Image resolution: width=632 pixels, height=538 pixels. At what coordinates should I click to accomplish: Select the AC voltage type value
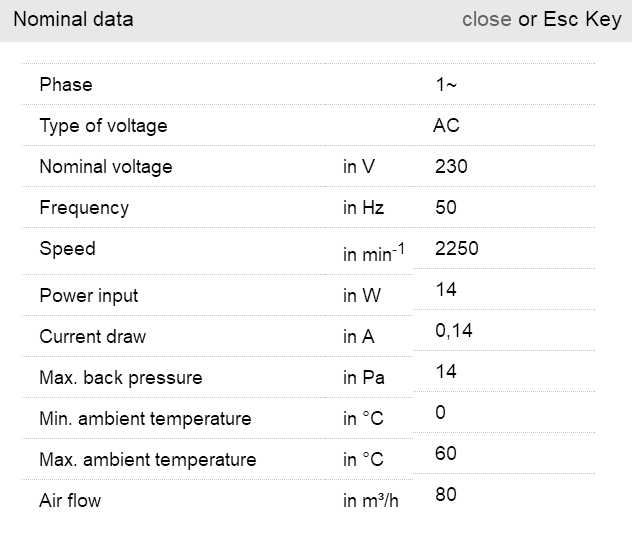pyautogui.click(x=446, y=126)
